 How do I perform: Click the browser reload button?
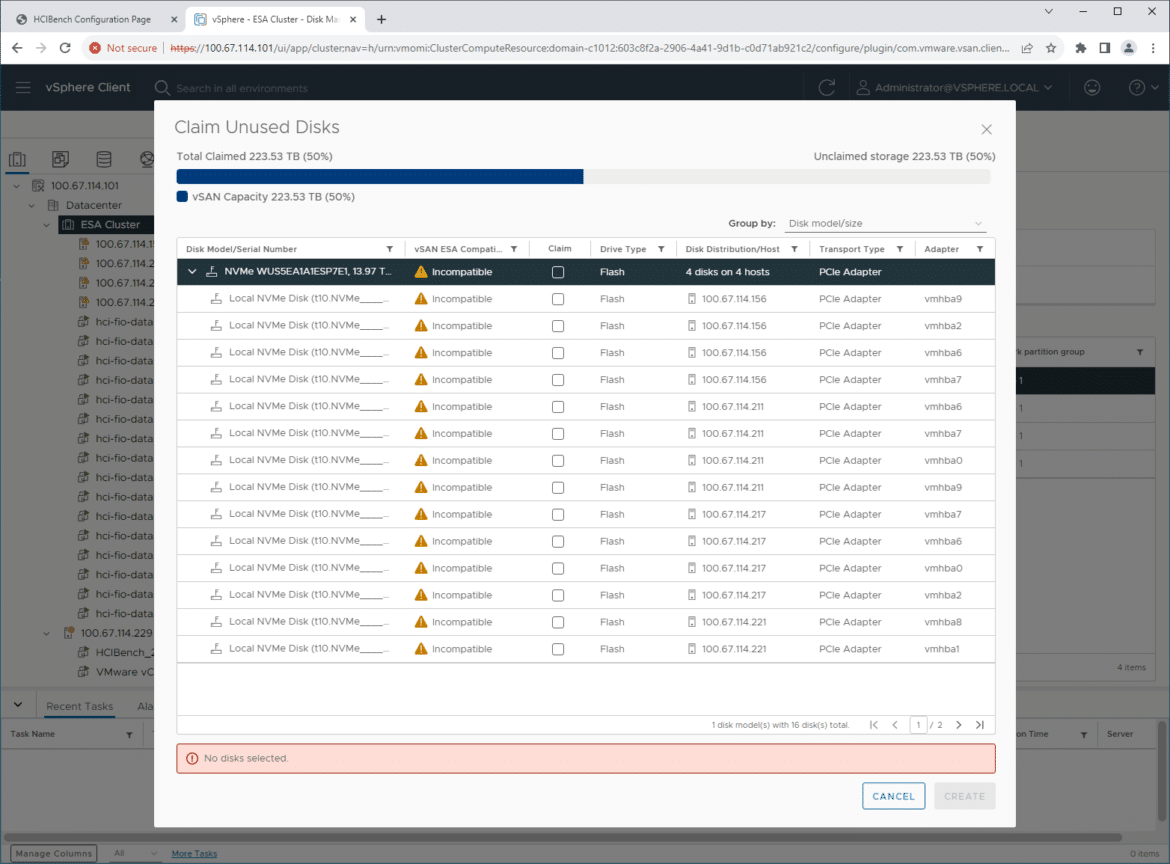coord(65,48)
